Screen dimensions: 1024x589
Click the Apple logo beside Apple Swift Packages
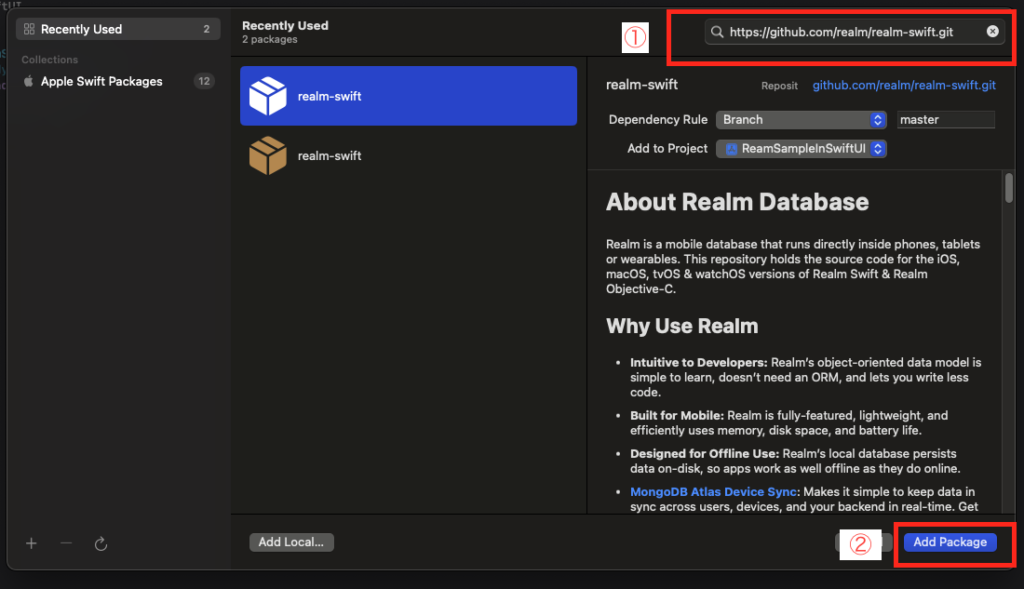click(29, 81)
